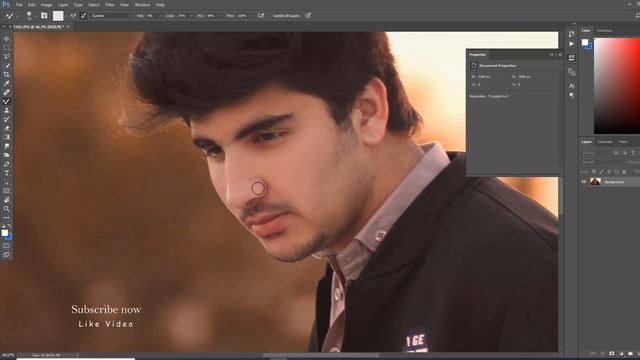Open the tool preset picker dropdown
This screenshot has width=640, height=360.
tap(17, 16)
